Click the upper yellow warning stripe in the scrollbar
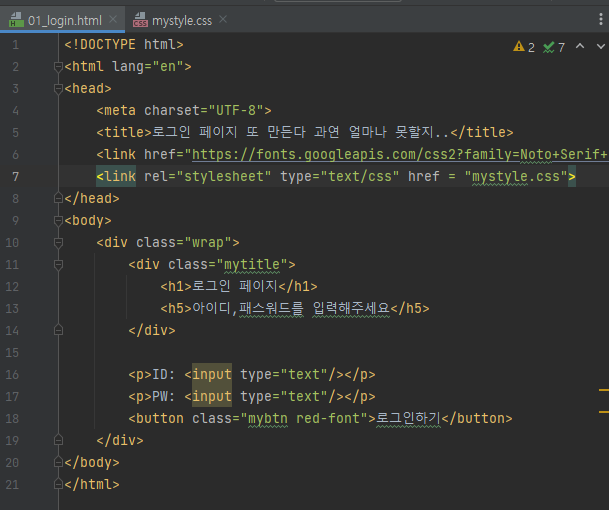Image resolution: width=609 pixels, height=510 pixels. [603, 388]
